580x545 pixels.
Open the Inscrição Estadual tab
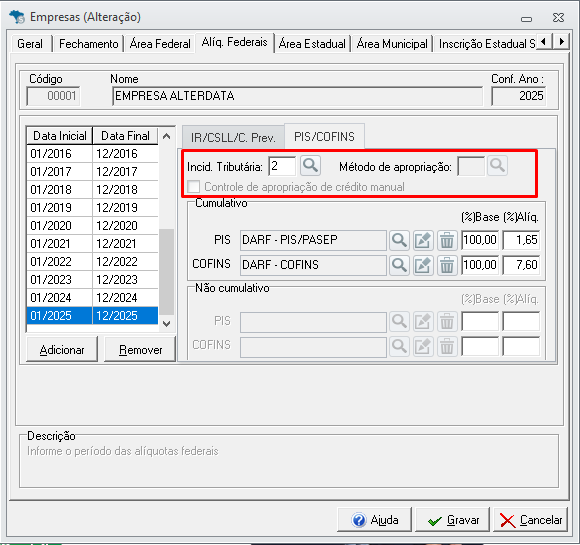click(x=486, y=44)
